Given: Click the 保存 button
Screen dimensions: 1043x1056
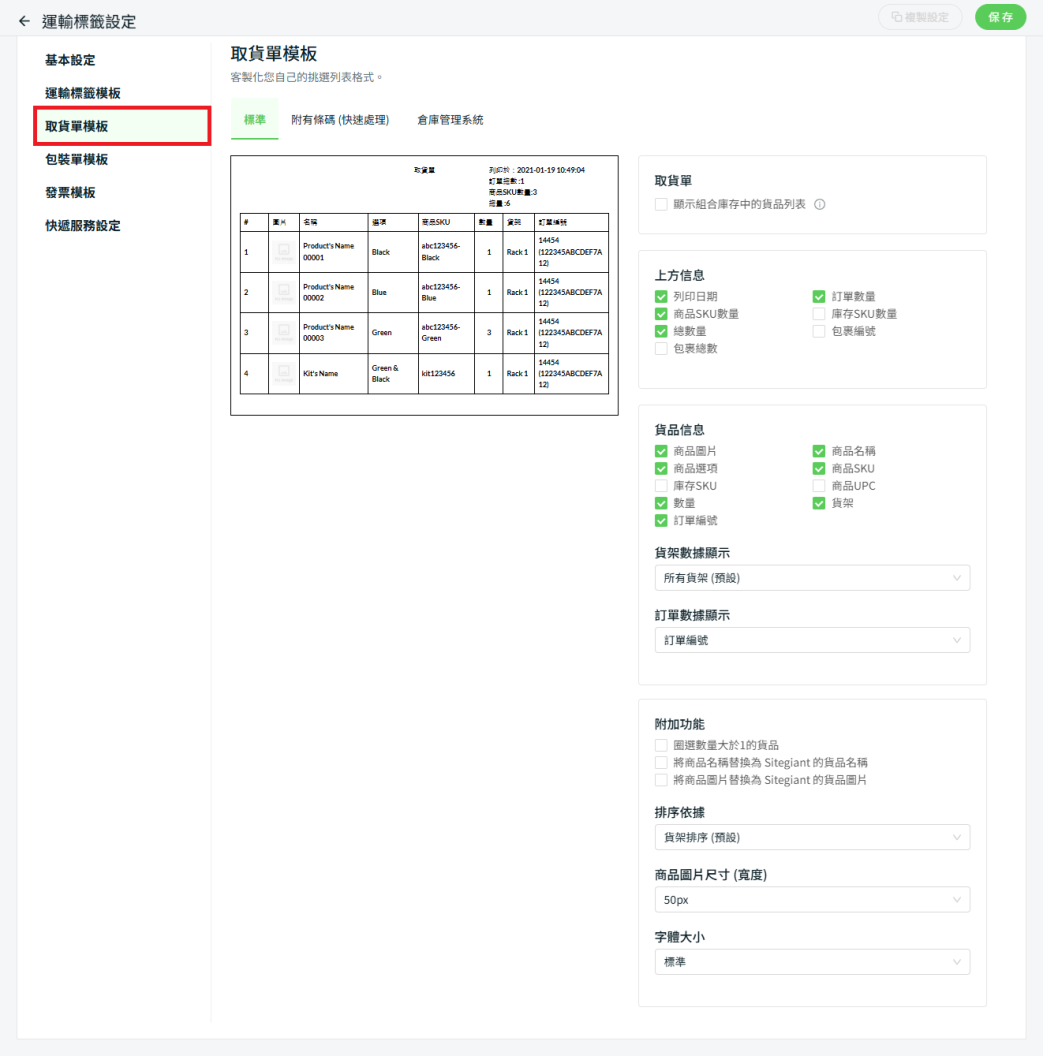Looking at the screenshot, I should tap(1000, 17).
